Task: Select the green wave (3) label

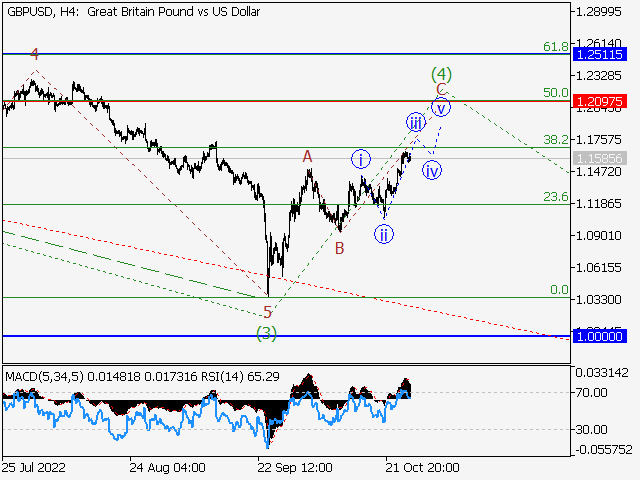Action: (x=266, y=333)
